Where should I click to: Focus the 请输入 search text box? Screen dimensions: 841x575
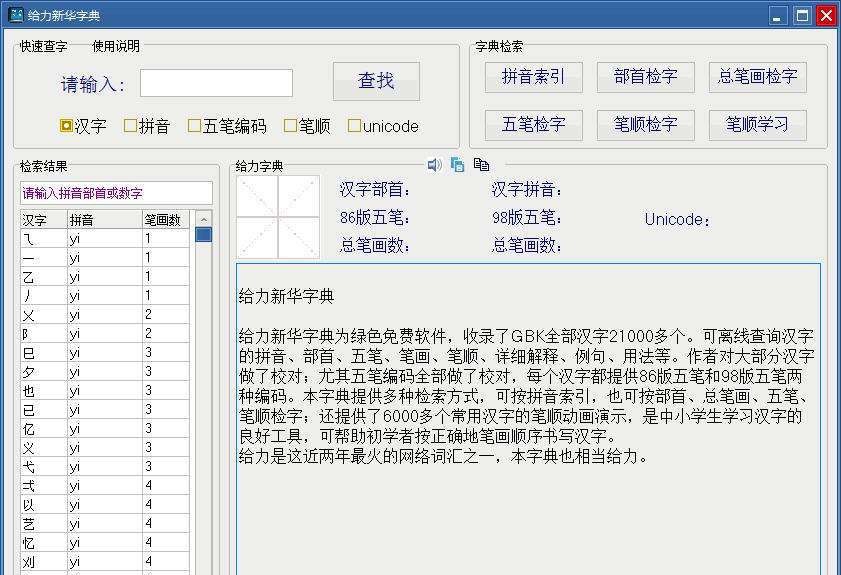coord(216,83)
